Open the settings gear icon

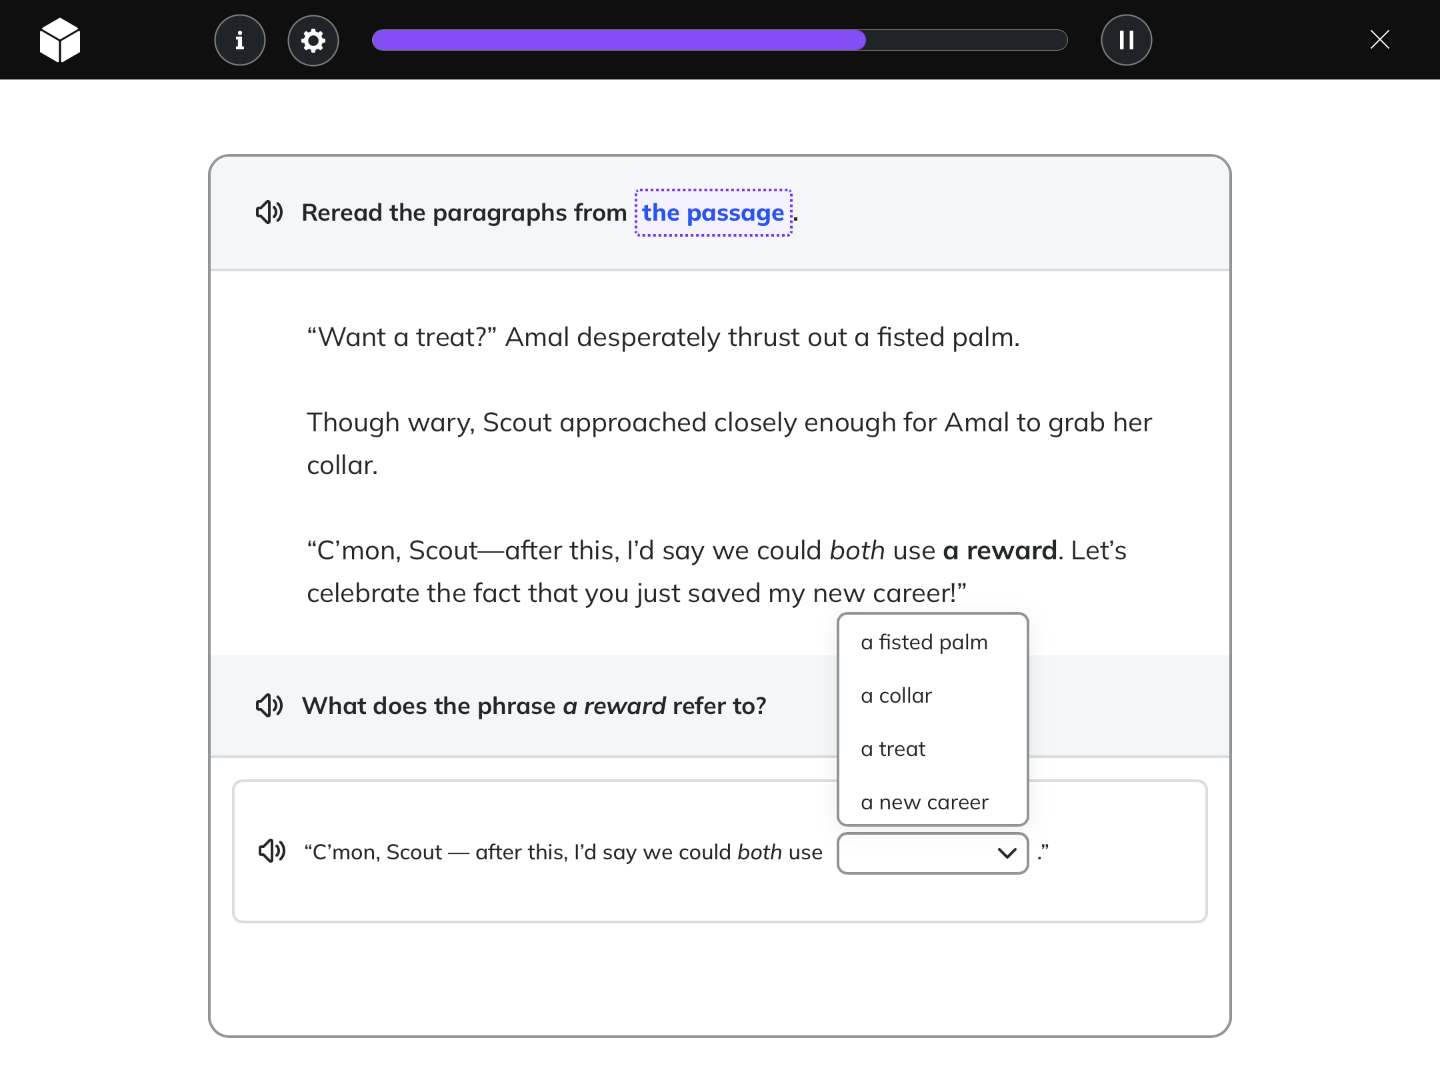click(x=313, y=40)
